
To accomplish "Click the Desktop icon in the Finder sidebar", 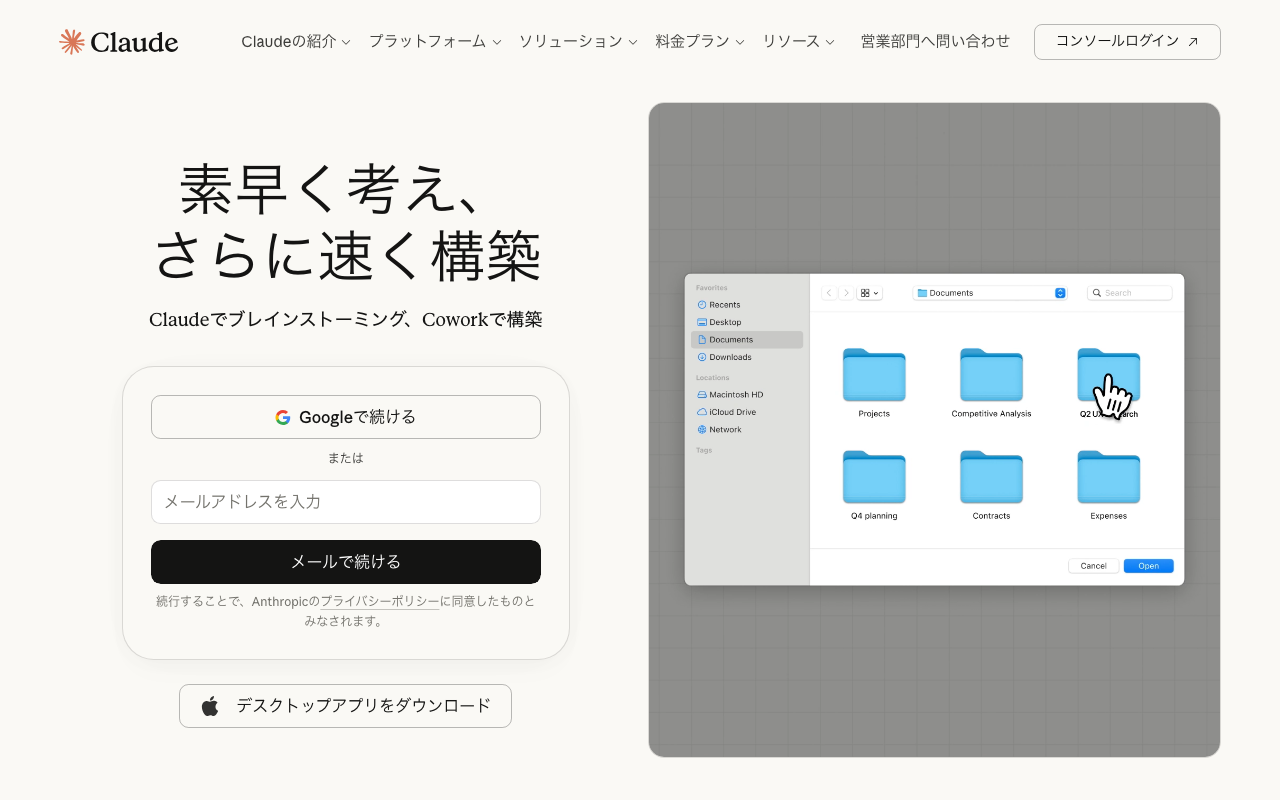I will click(x=702, y=322).
